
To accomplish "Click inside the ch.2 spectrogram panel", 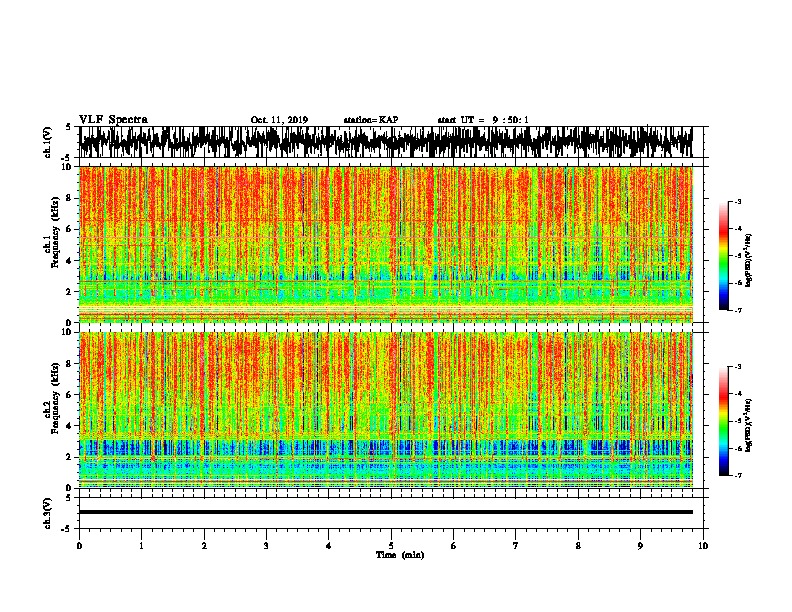I will tap(385, 410).
